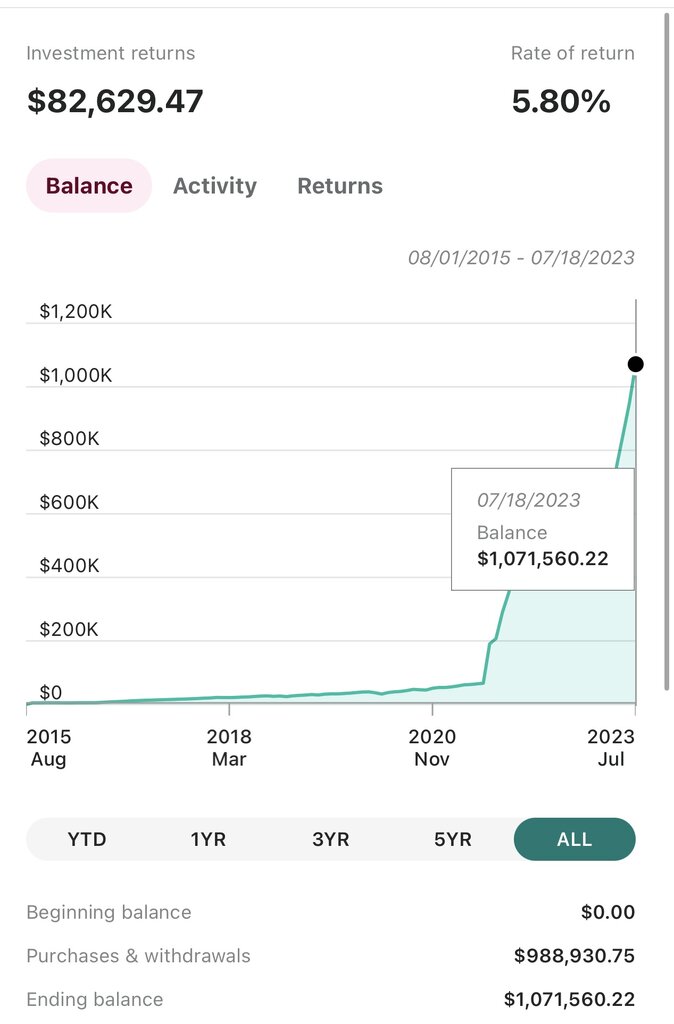Select the YTD time range
This screenshot has height=1024, width=674.
click(87, 839)
